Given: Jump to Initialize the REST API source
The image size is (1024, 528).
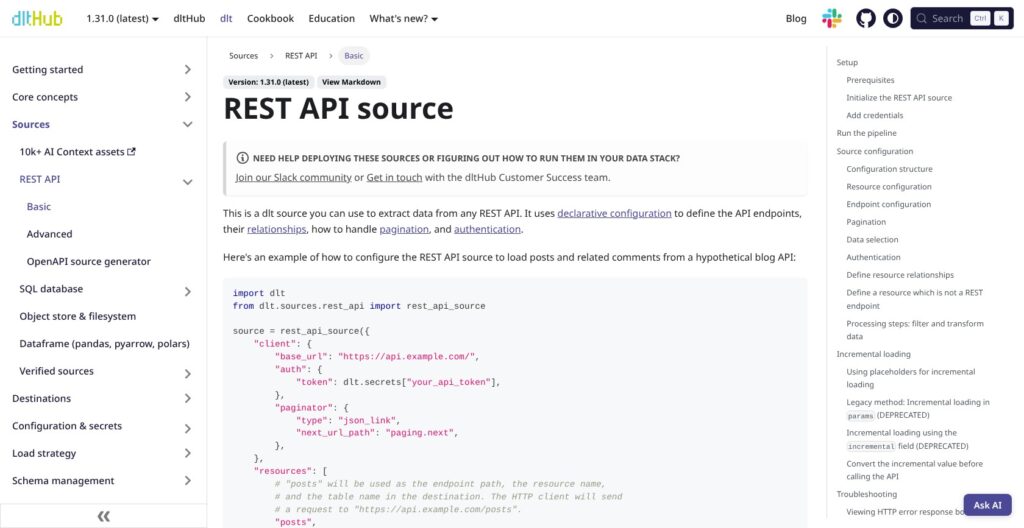Looking at the screenshot, I should coord(899,97).
